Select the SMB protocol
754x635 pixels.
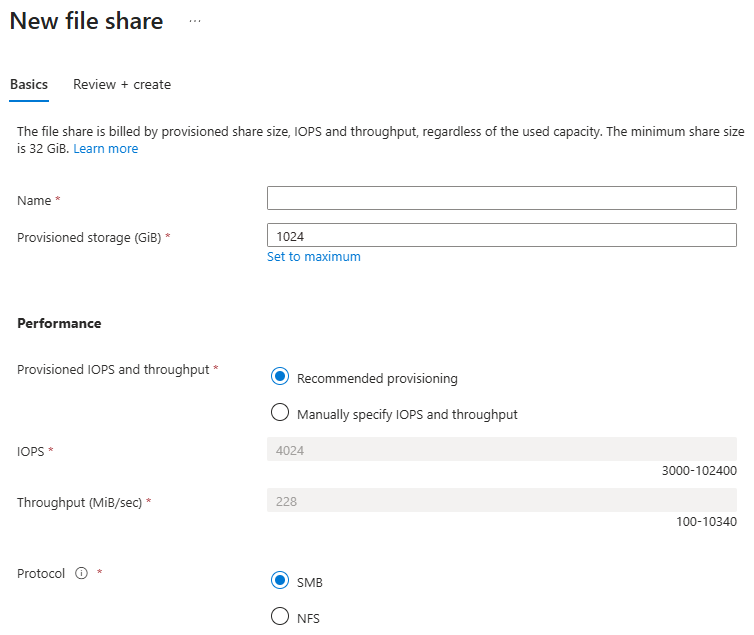click(x=280, y=581)
